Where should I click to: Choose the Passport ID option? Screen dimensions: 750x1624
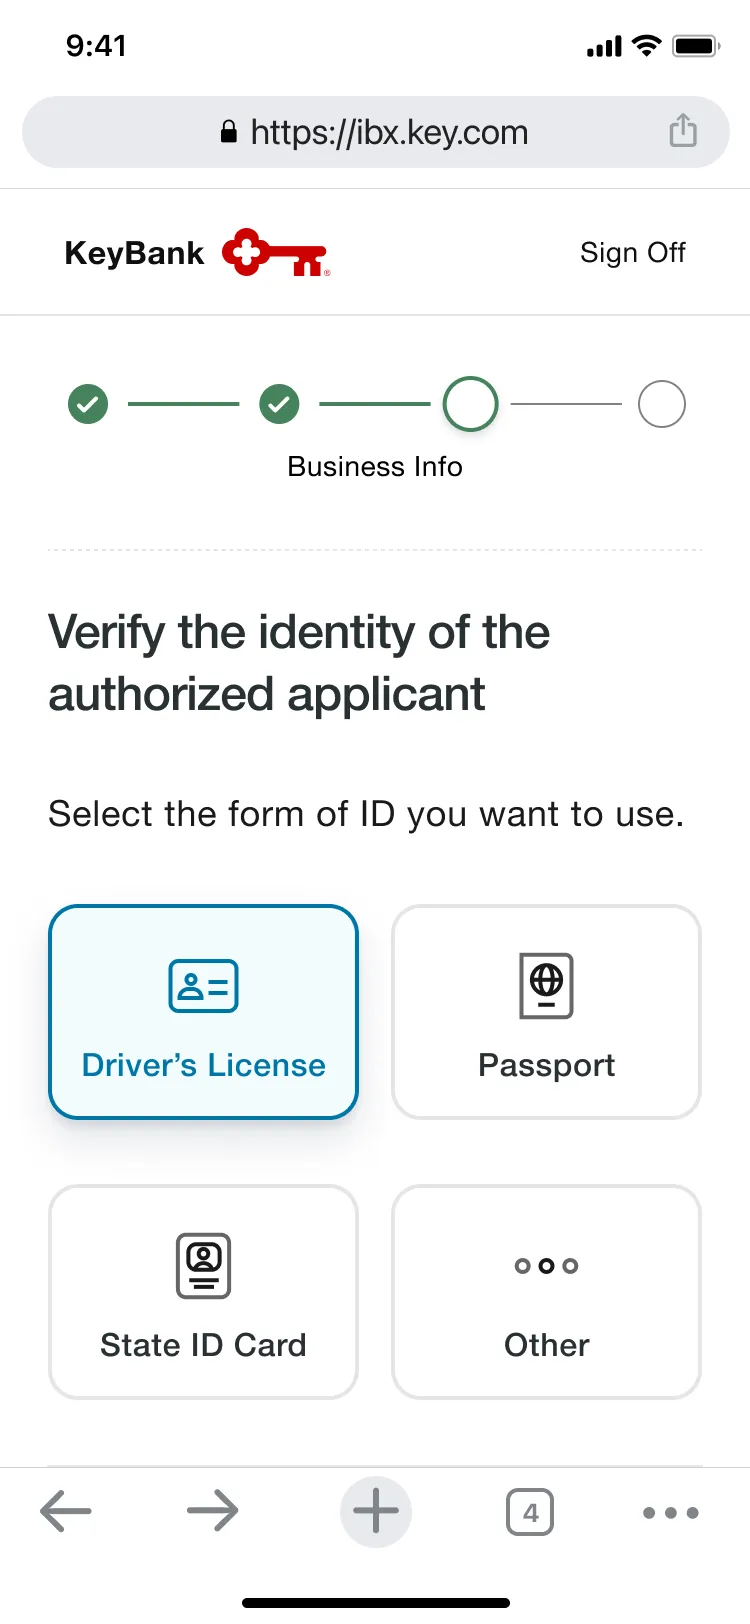(x=546, y=1012)
